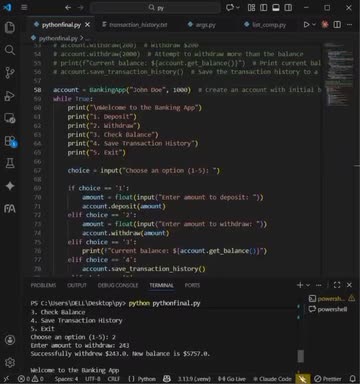Click the terminal scrollbar thumb
This screenshot has width=360, height=384.
pos(300,356)
